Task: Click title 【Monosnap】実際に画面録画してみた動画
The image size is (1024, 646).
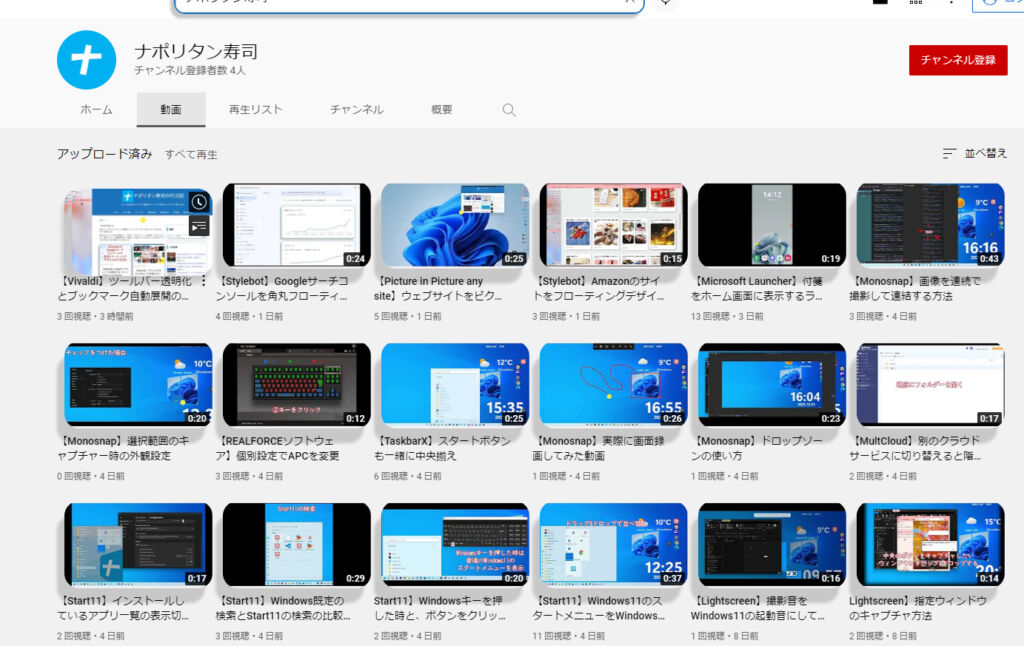Action: click(598, 448)
